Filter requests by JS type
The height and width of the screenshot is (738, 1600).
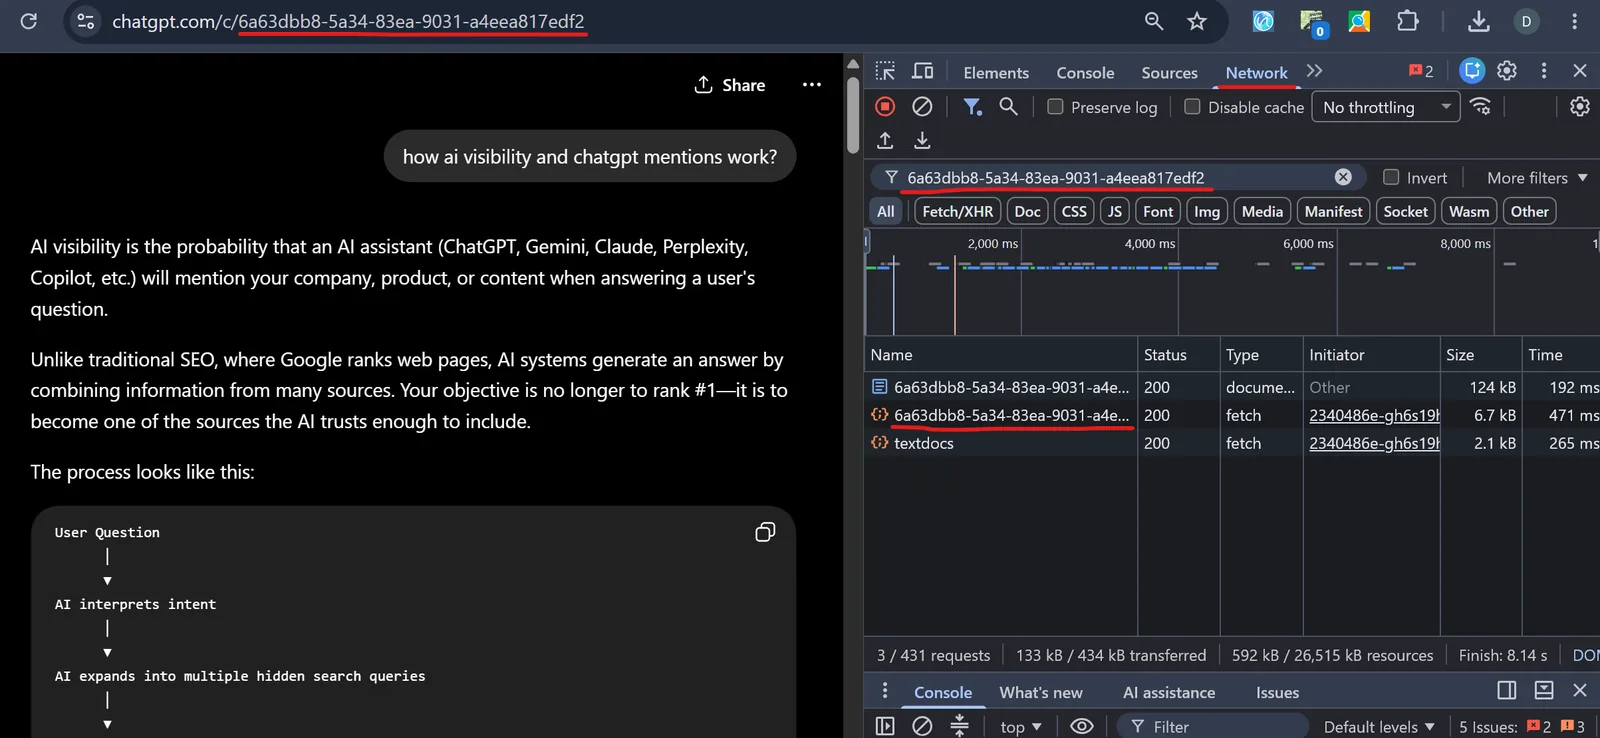click(1115, 211)
